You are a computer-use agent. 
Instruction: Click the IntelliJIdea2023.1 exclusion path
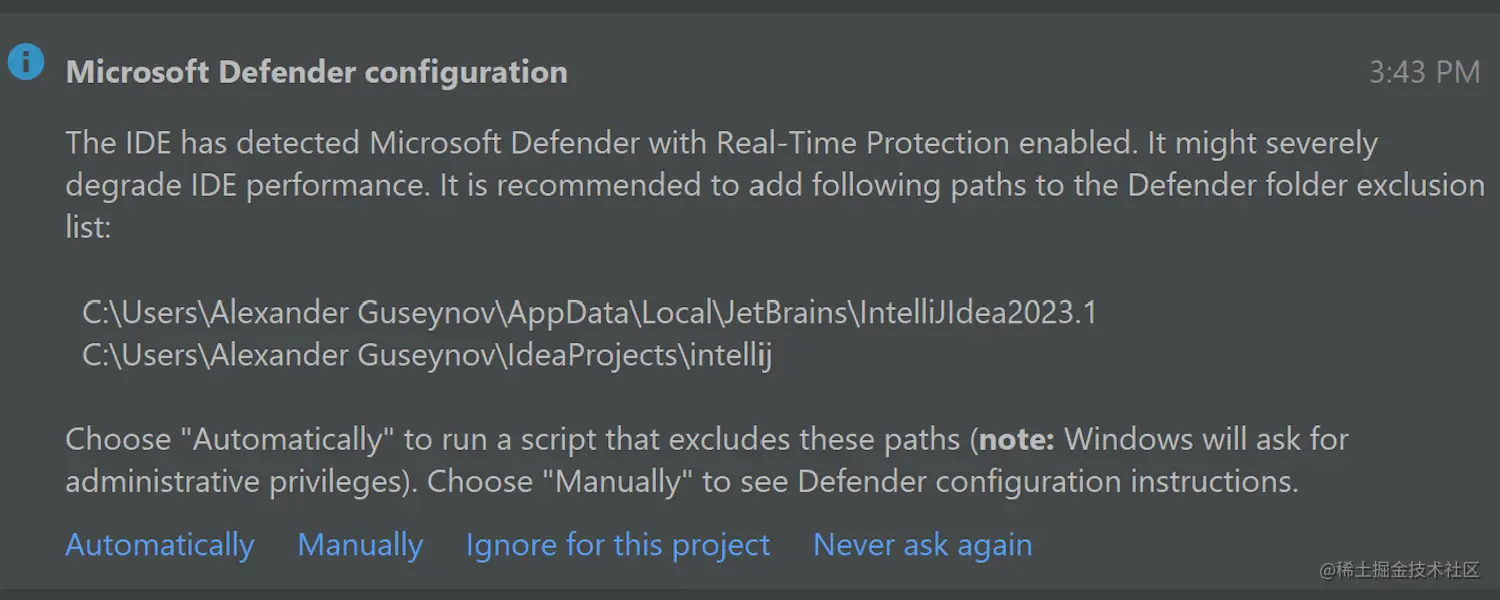pyautogui.click(x=590, y=312)
